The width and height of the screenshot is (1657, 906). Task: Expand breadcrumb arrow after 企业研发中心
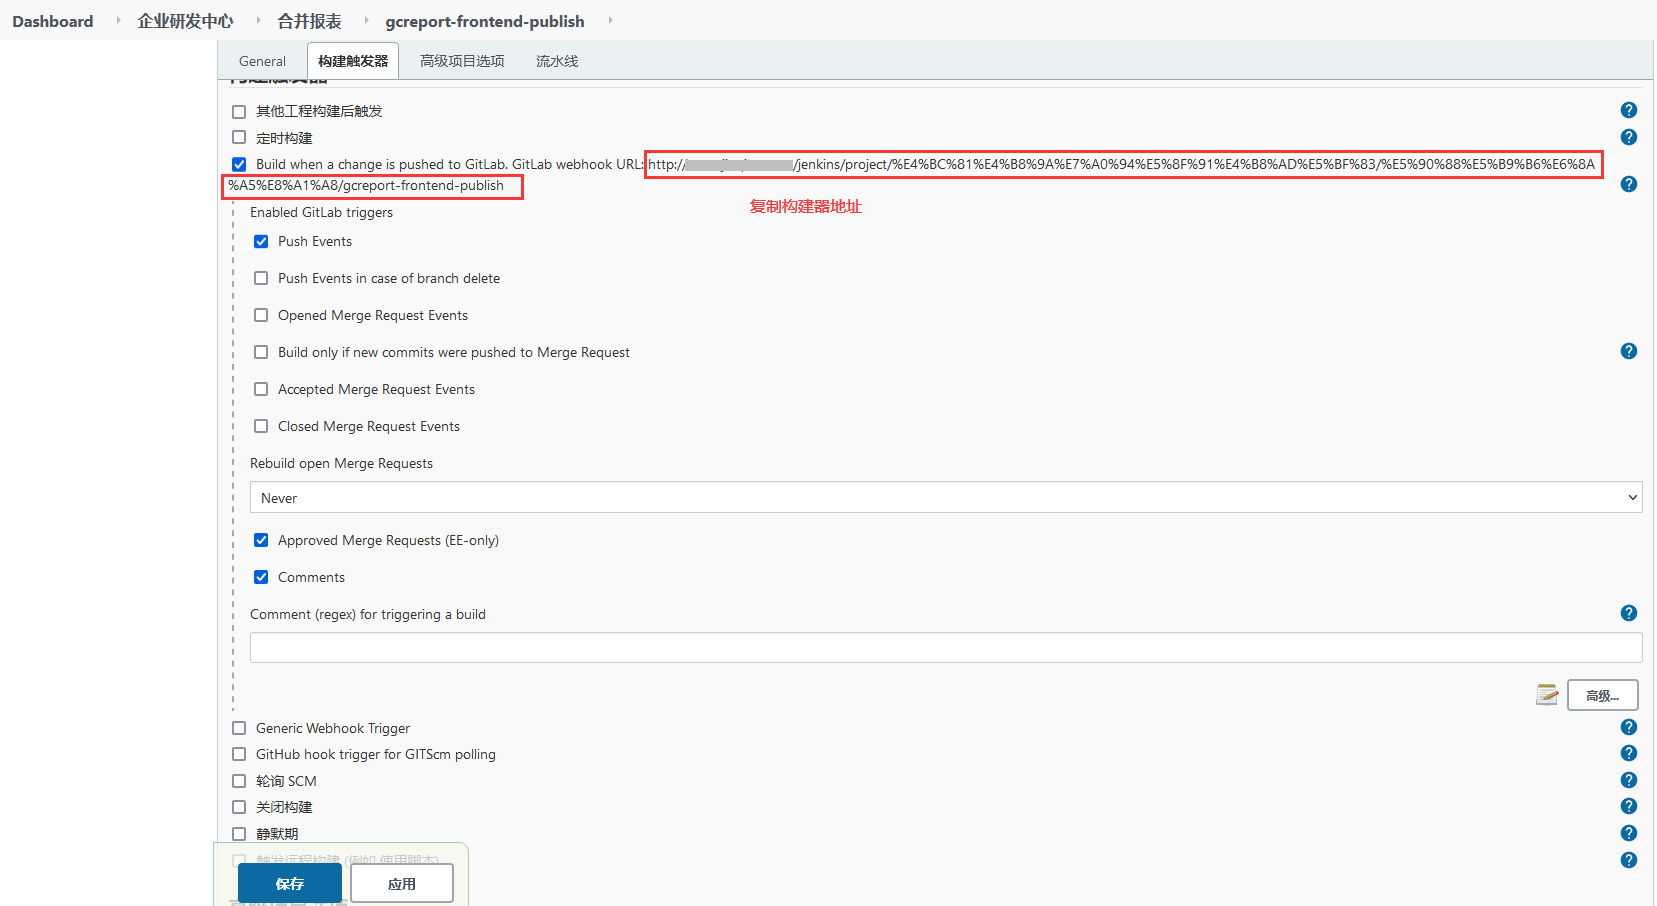258,20
